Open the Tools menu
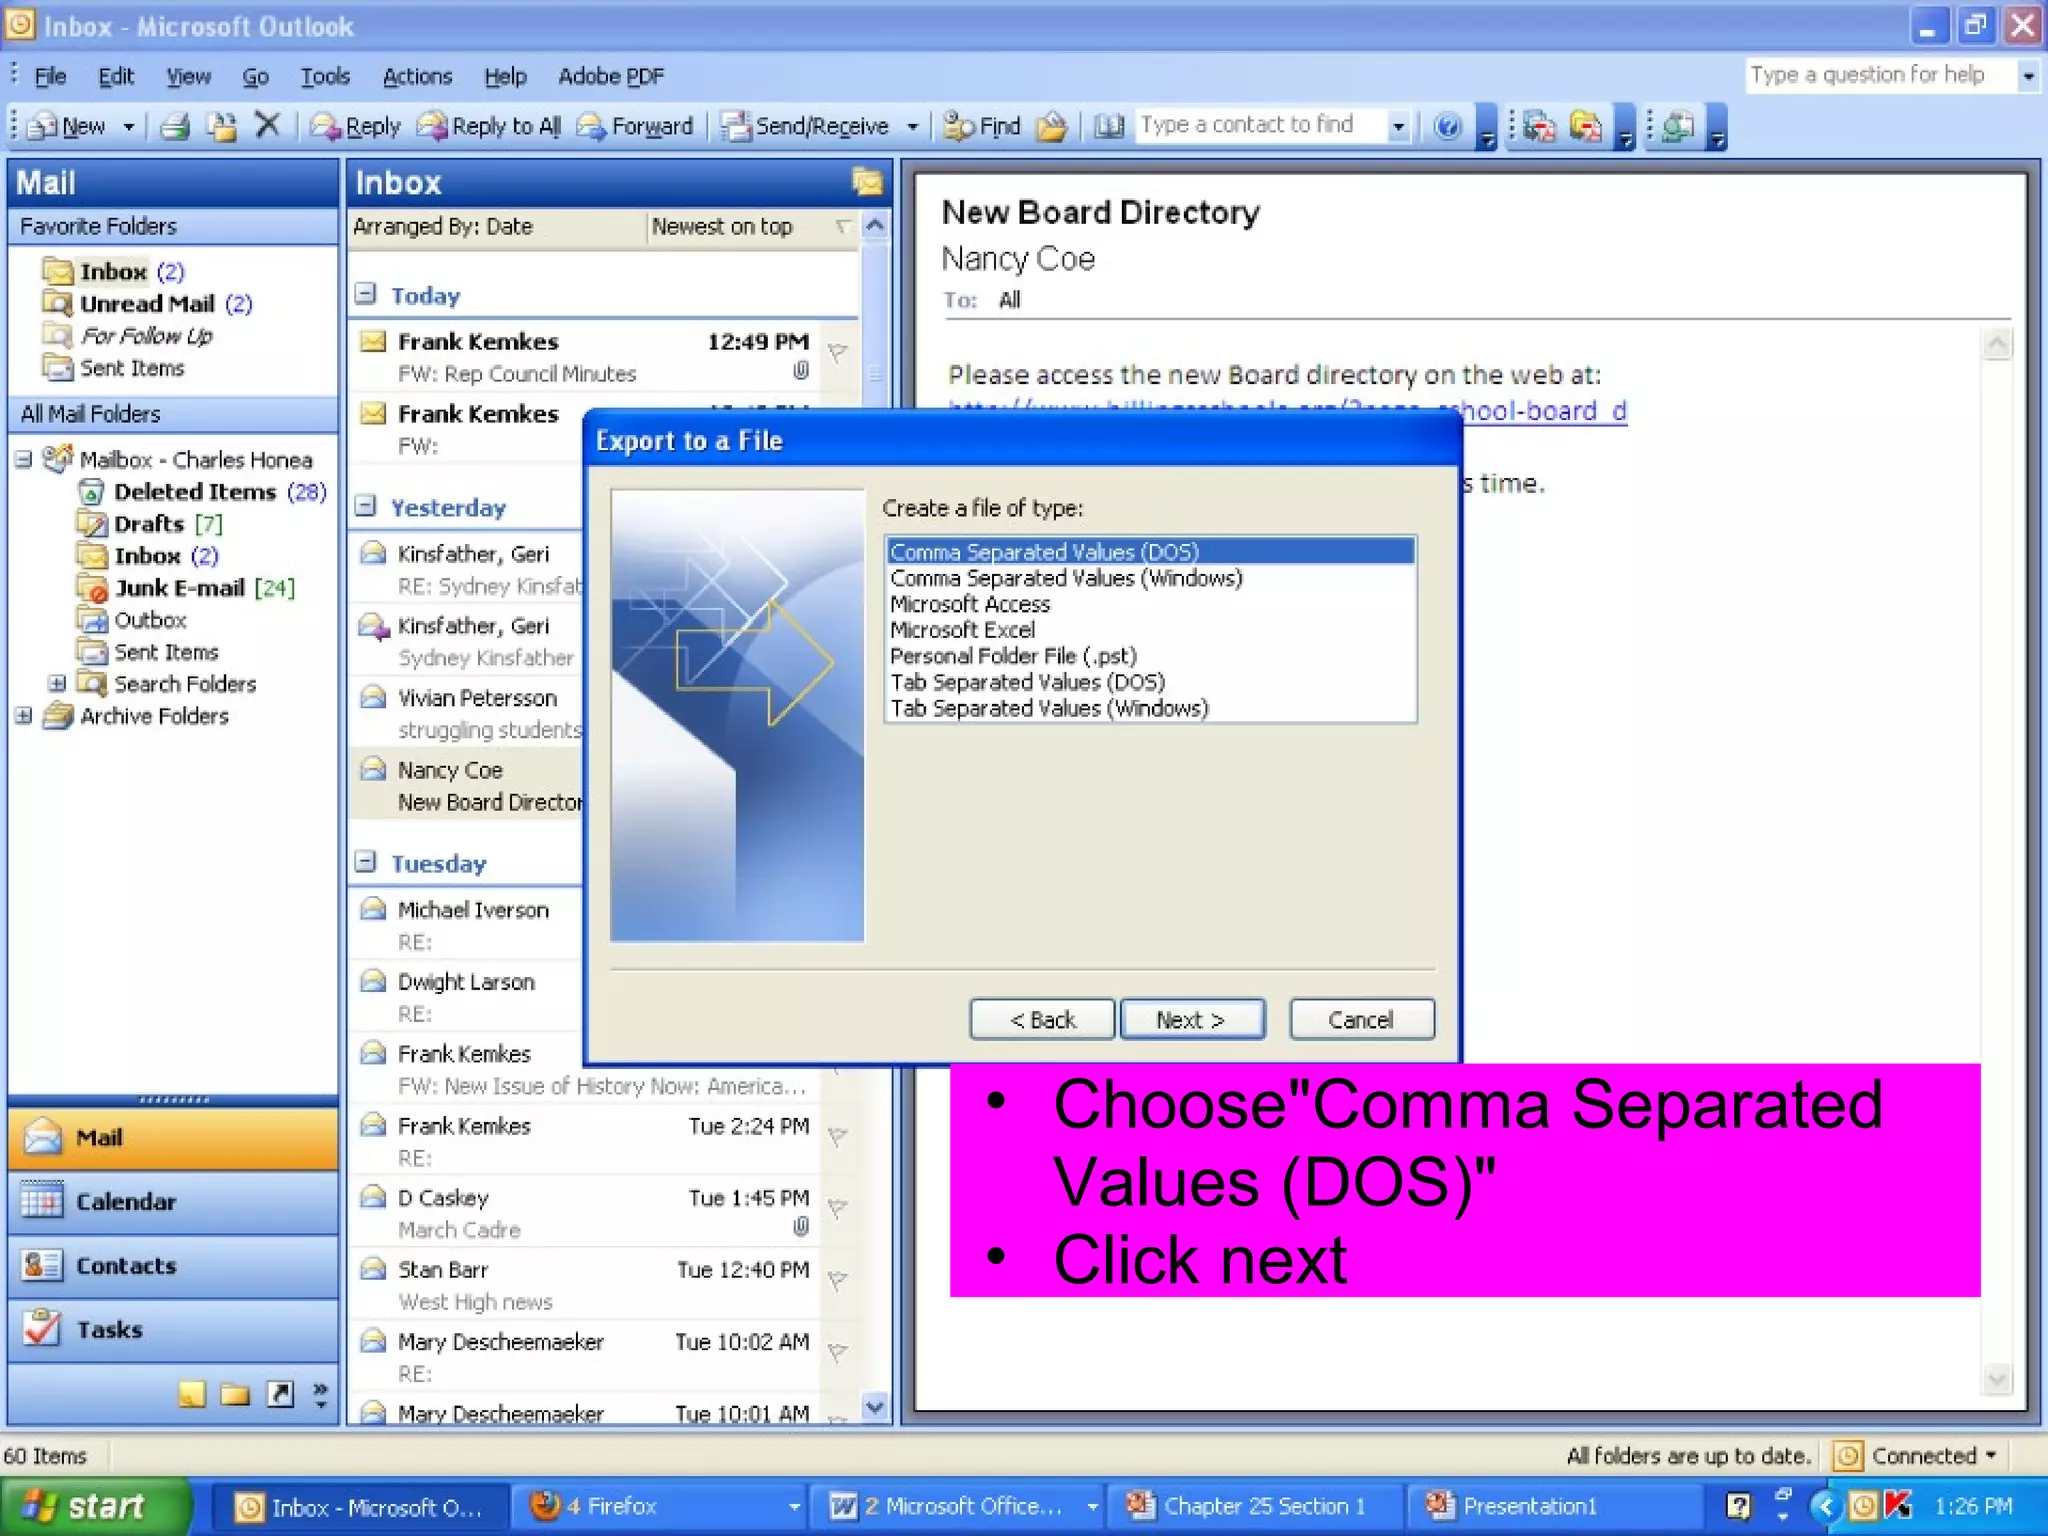Screen dimensions: 2048x1536 coord(325,76)
